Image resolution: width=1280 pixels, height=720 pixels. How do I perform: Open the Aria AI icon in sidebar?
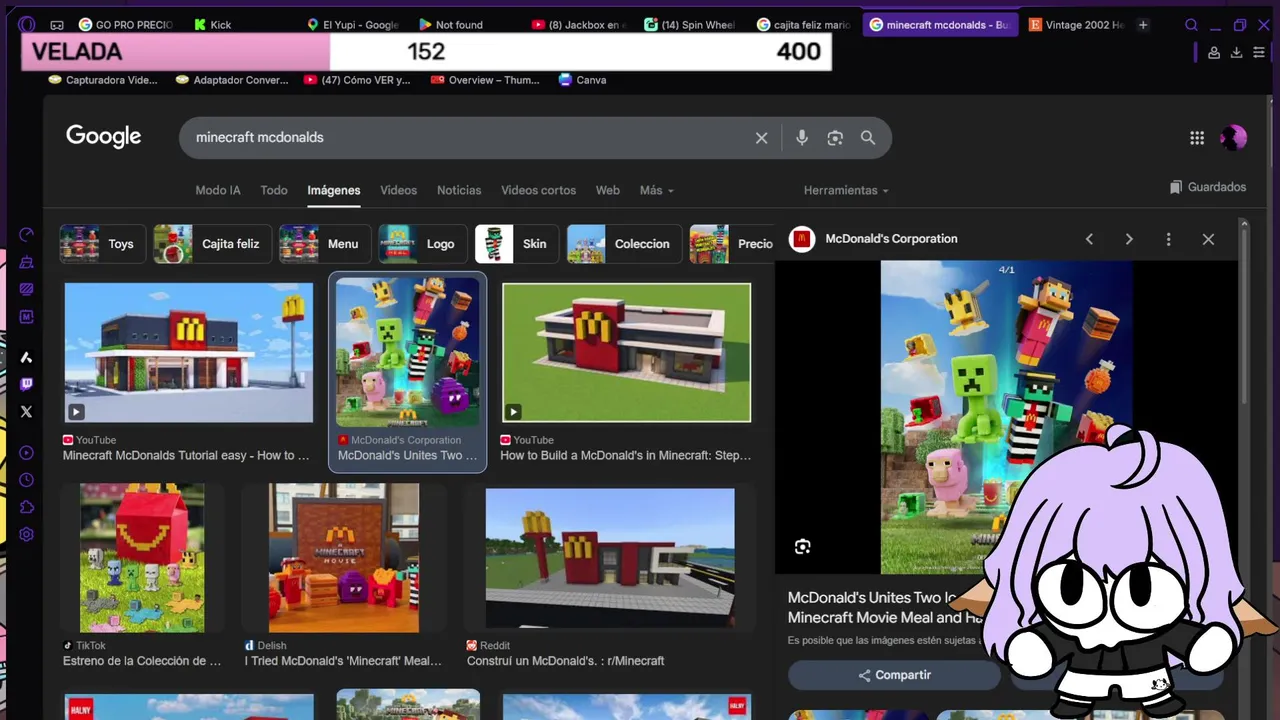[27, 357]
